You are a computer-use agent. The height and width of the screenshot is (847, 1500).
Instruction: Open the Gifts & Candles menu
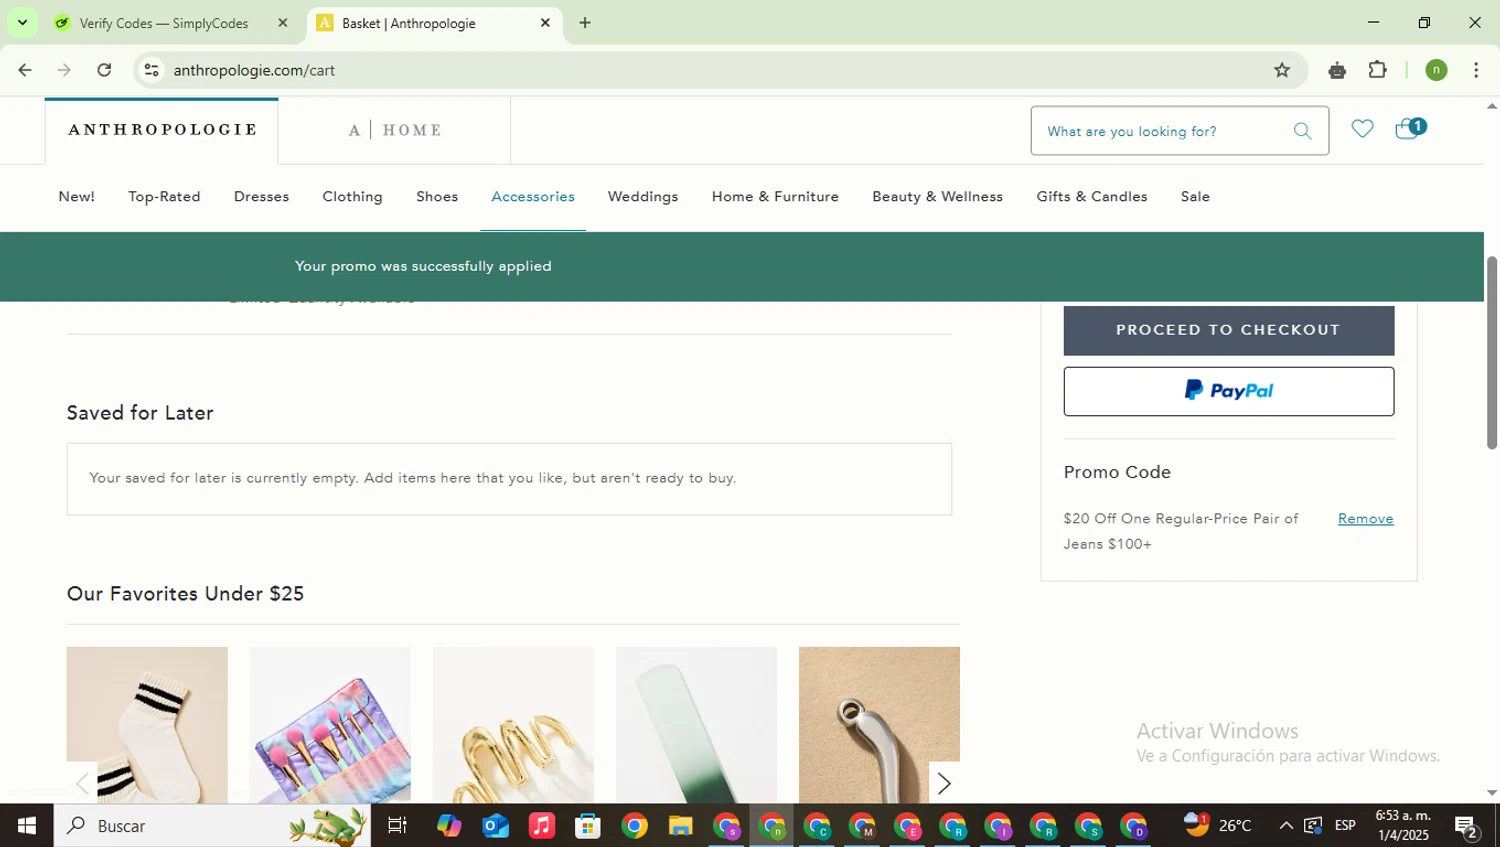tap(1092, 197)
